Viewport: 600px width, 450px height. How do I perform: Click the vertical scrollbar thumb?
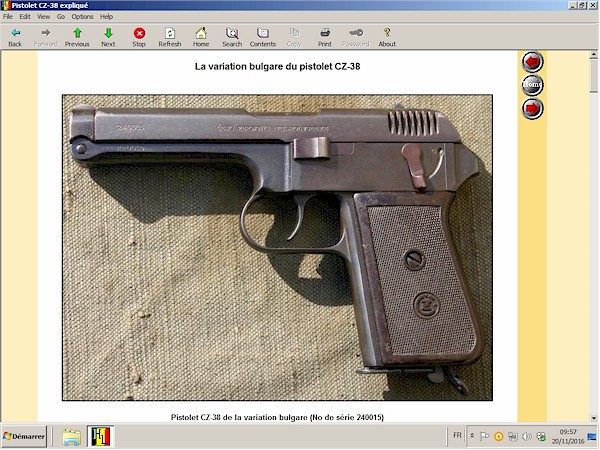[x=593, y=75]
